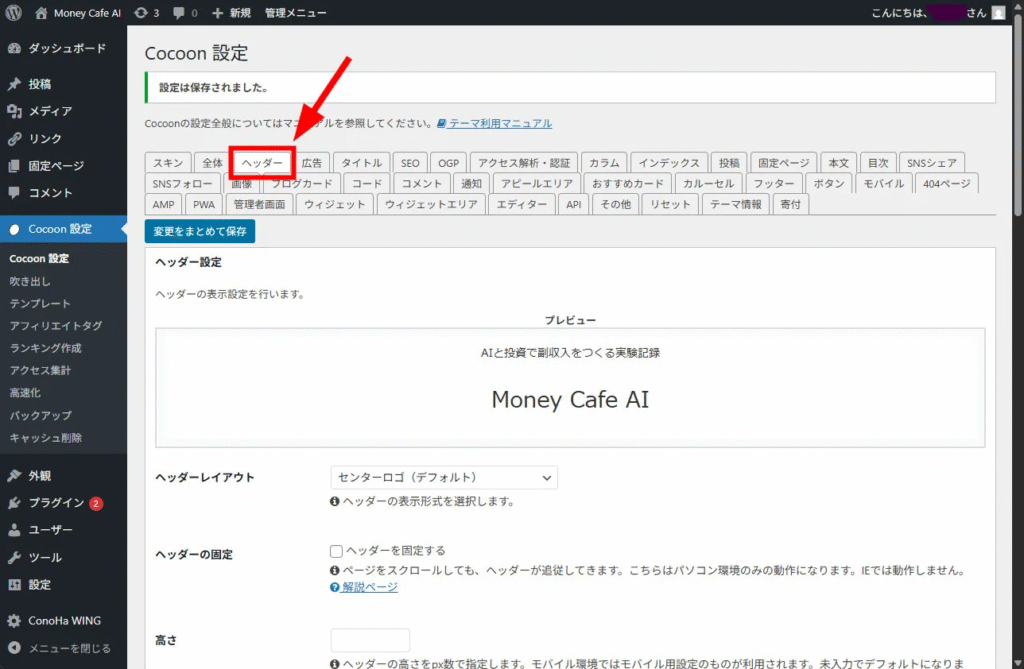Open the PWA tab
The image size is (1024, 669).
(204, 204)
